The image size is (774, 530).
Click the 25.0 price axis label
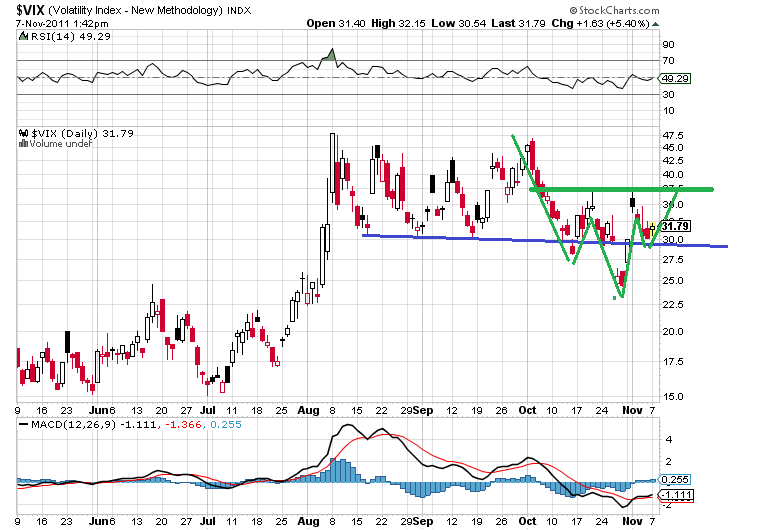[673, 281]
